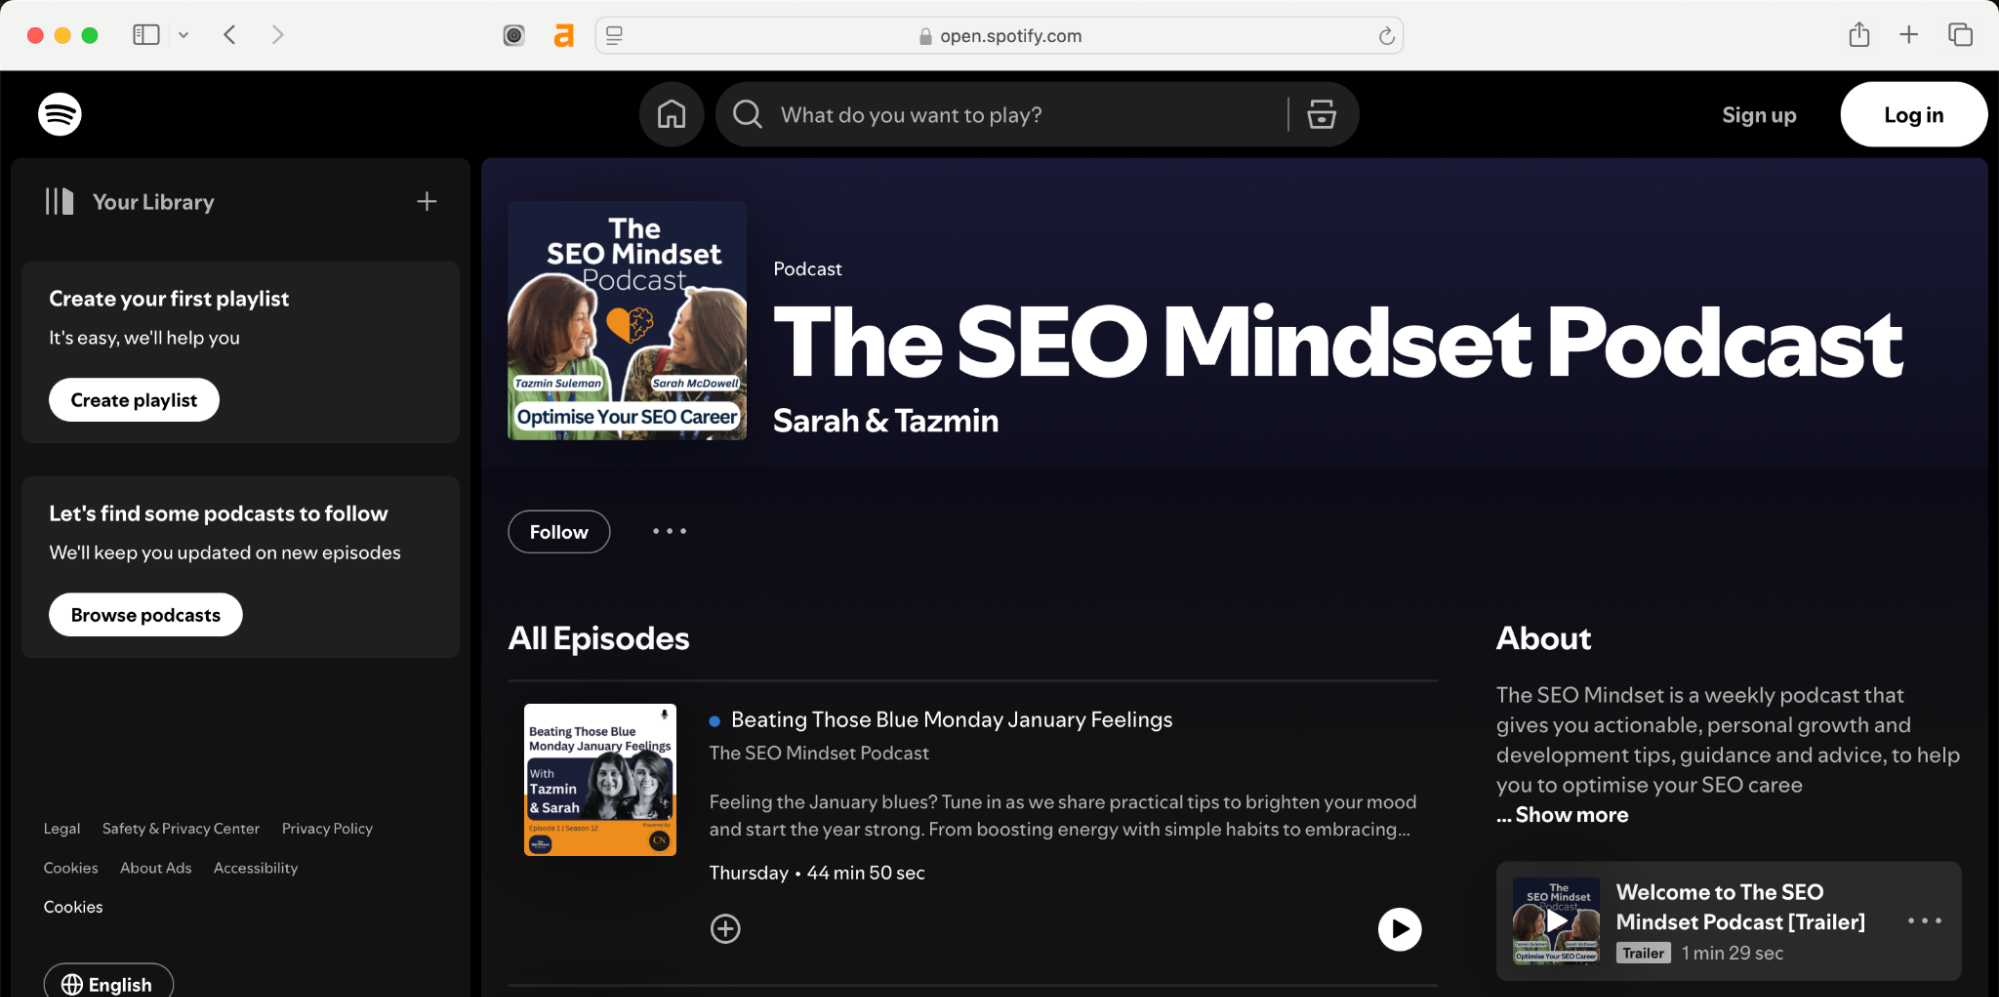Viewport: 1999px width, 997px height.
Task: Click the privacy shield extension icon
Action: point(514,36)
